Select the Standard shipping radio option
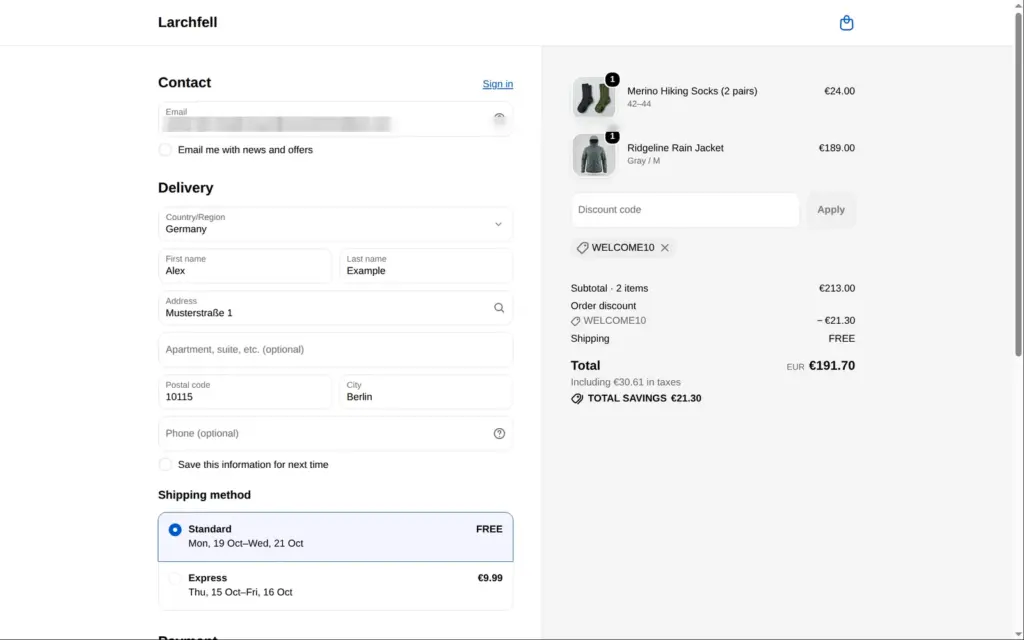Screen dimensions: 1024x640 [175, 530]
